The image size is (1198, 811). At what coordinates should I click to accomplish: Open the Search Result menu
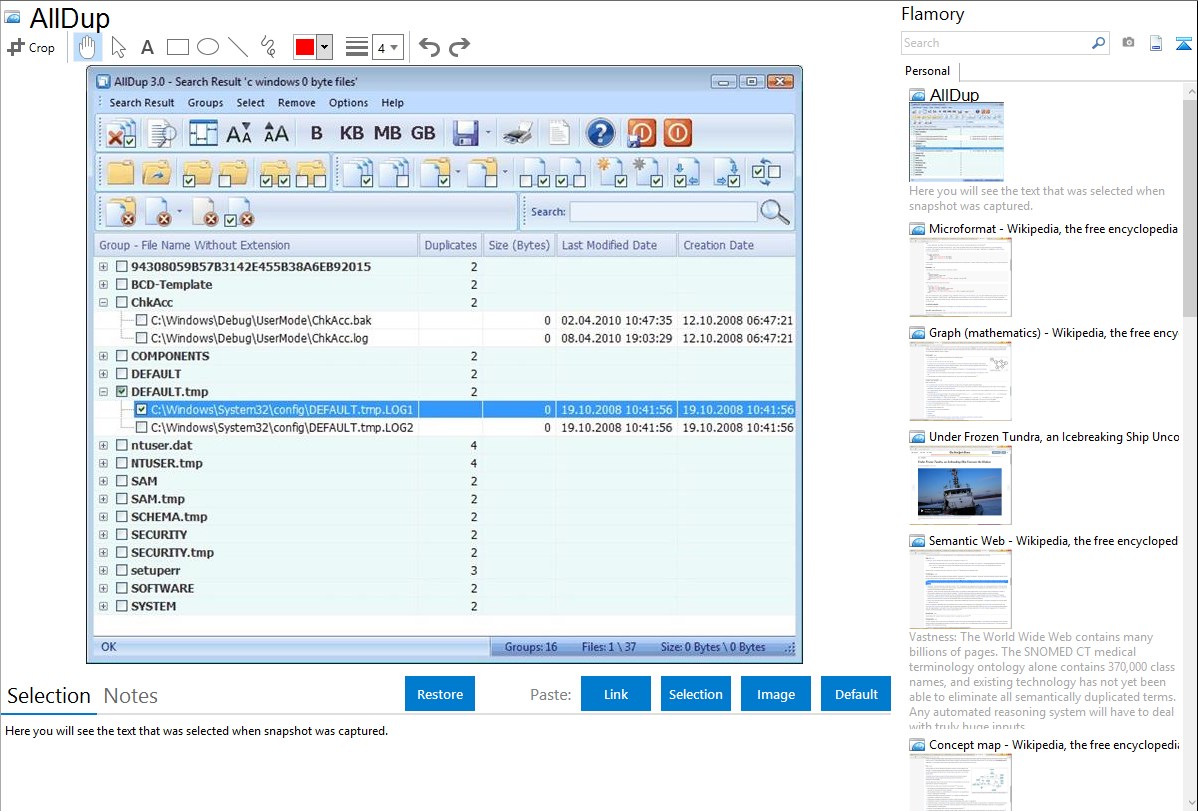[141, 103]
